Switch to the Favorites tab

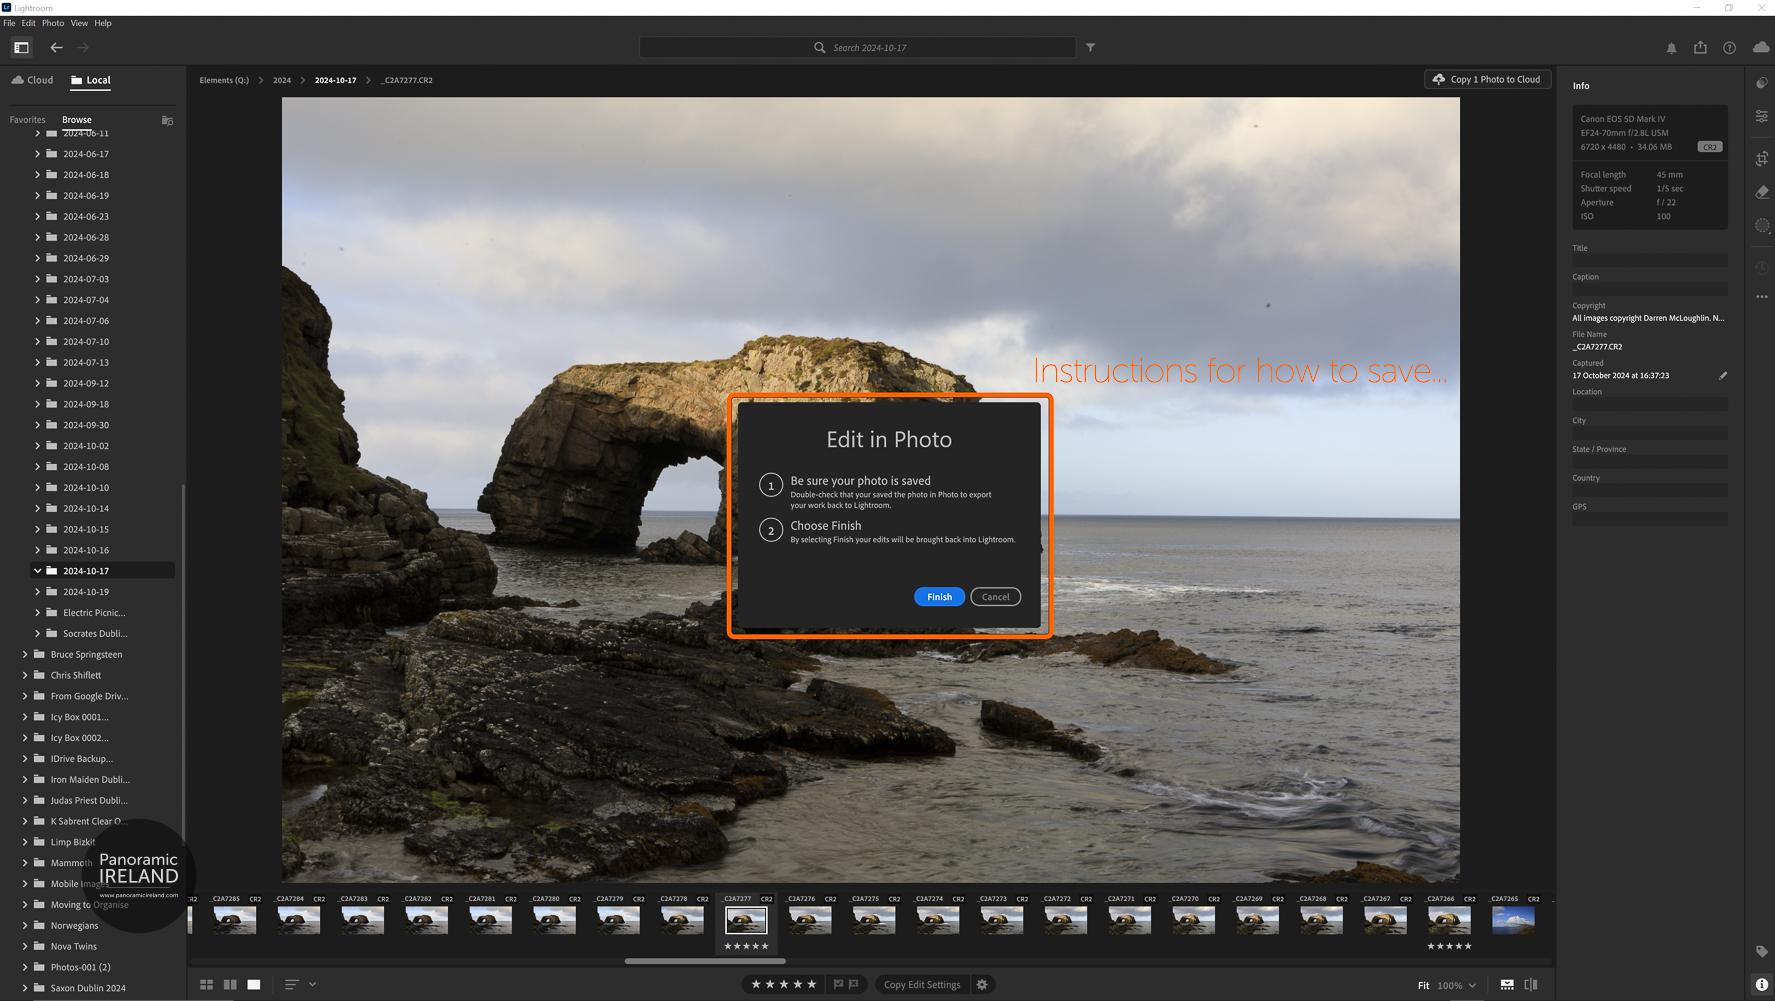[x=28, y=120]
